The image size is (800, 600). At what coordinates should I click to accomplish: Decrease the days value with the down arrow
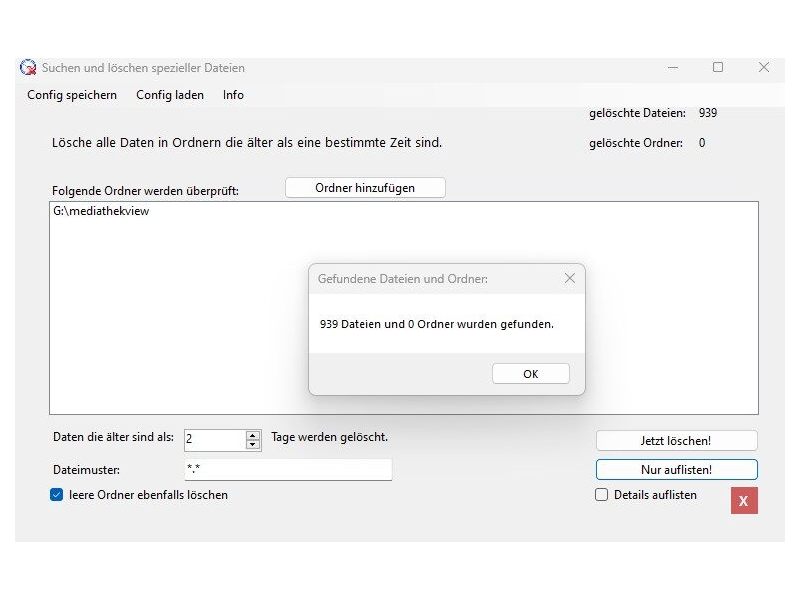[x=253, y=443]
